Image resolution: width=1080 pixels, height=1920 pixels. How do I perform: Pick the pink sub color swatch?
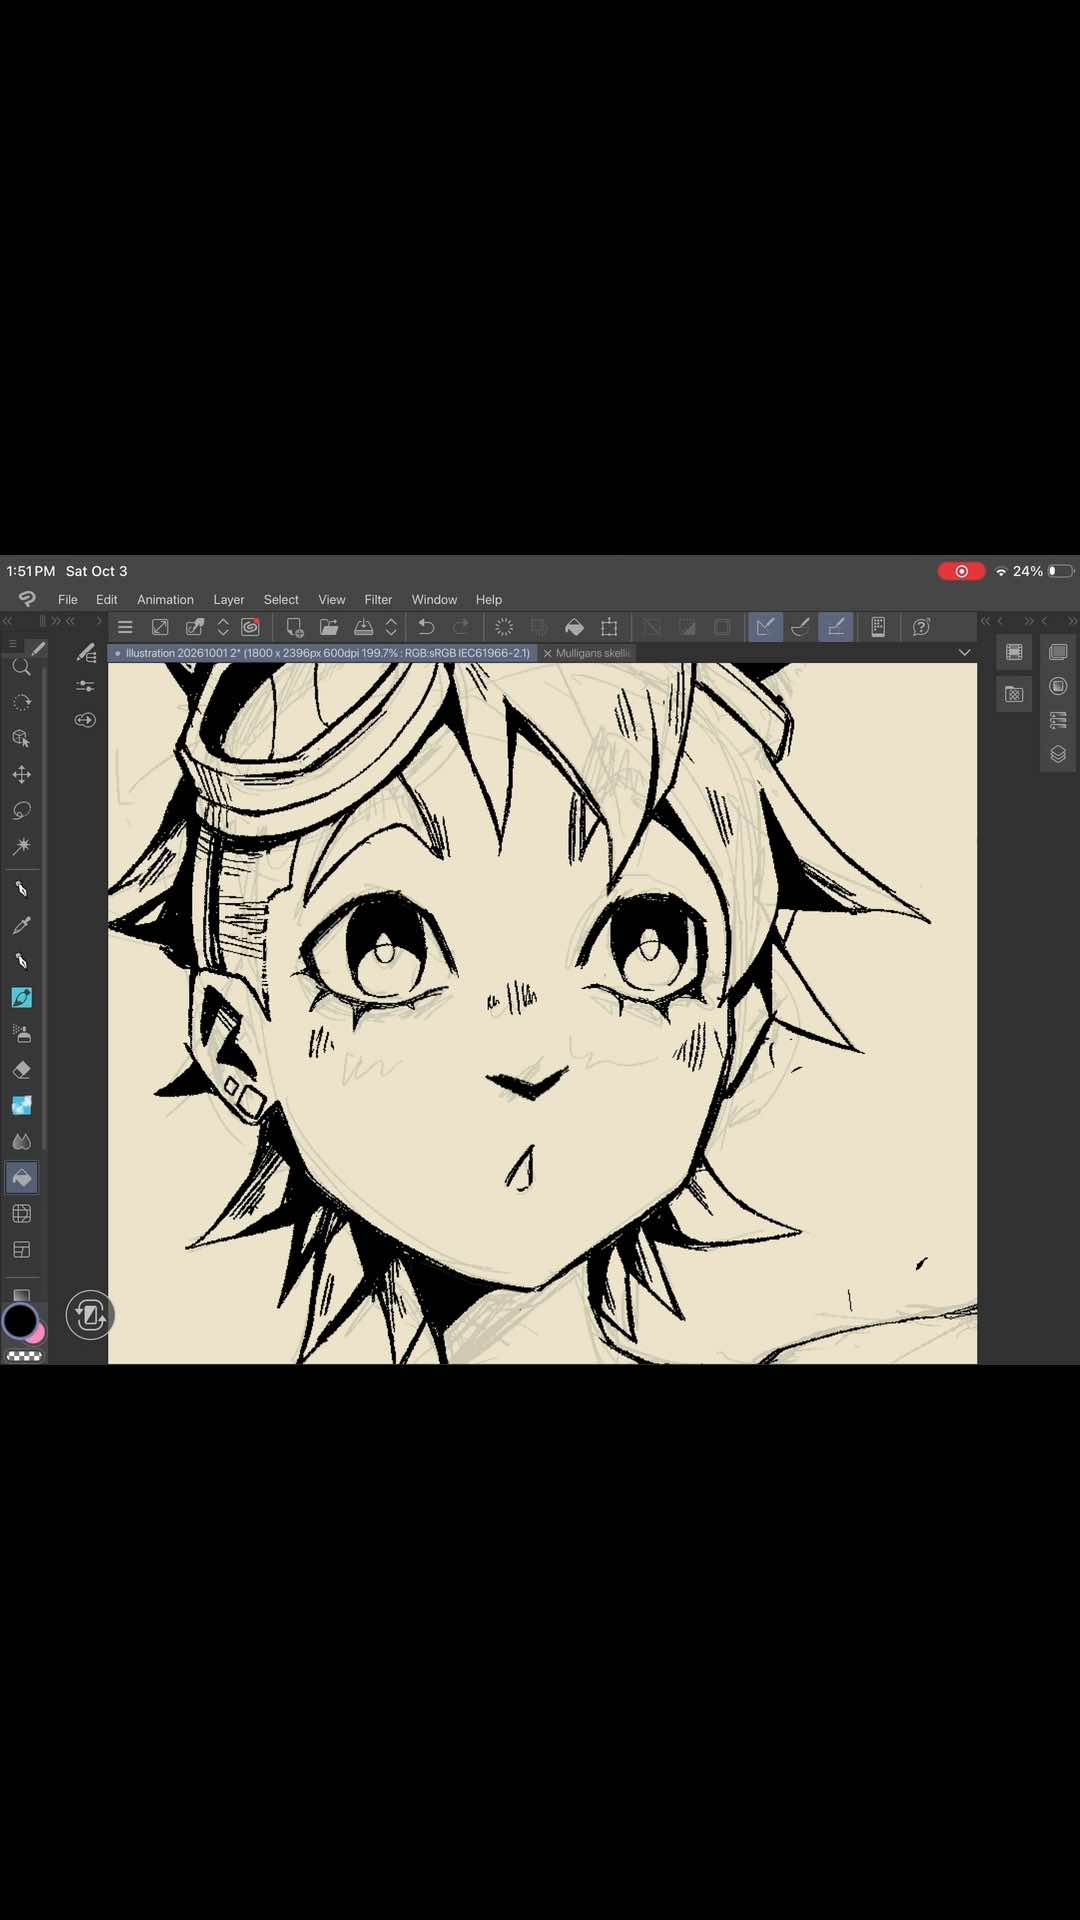pos(38,1334)
